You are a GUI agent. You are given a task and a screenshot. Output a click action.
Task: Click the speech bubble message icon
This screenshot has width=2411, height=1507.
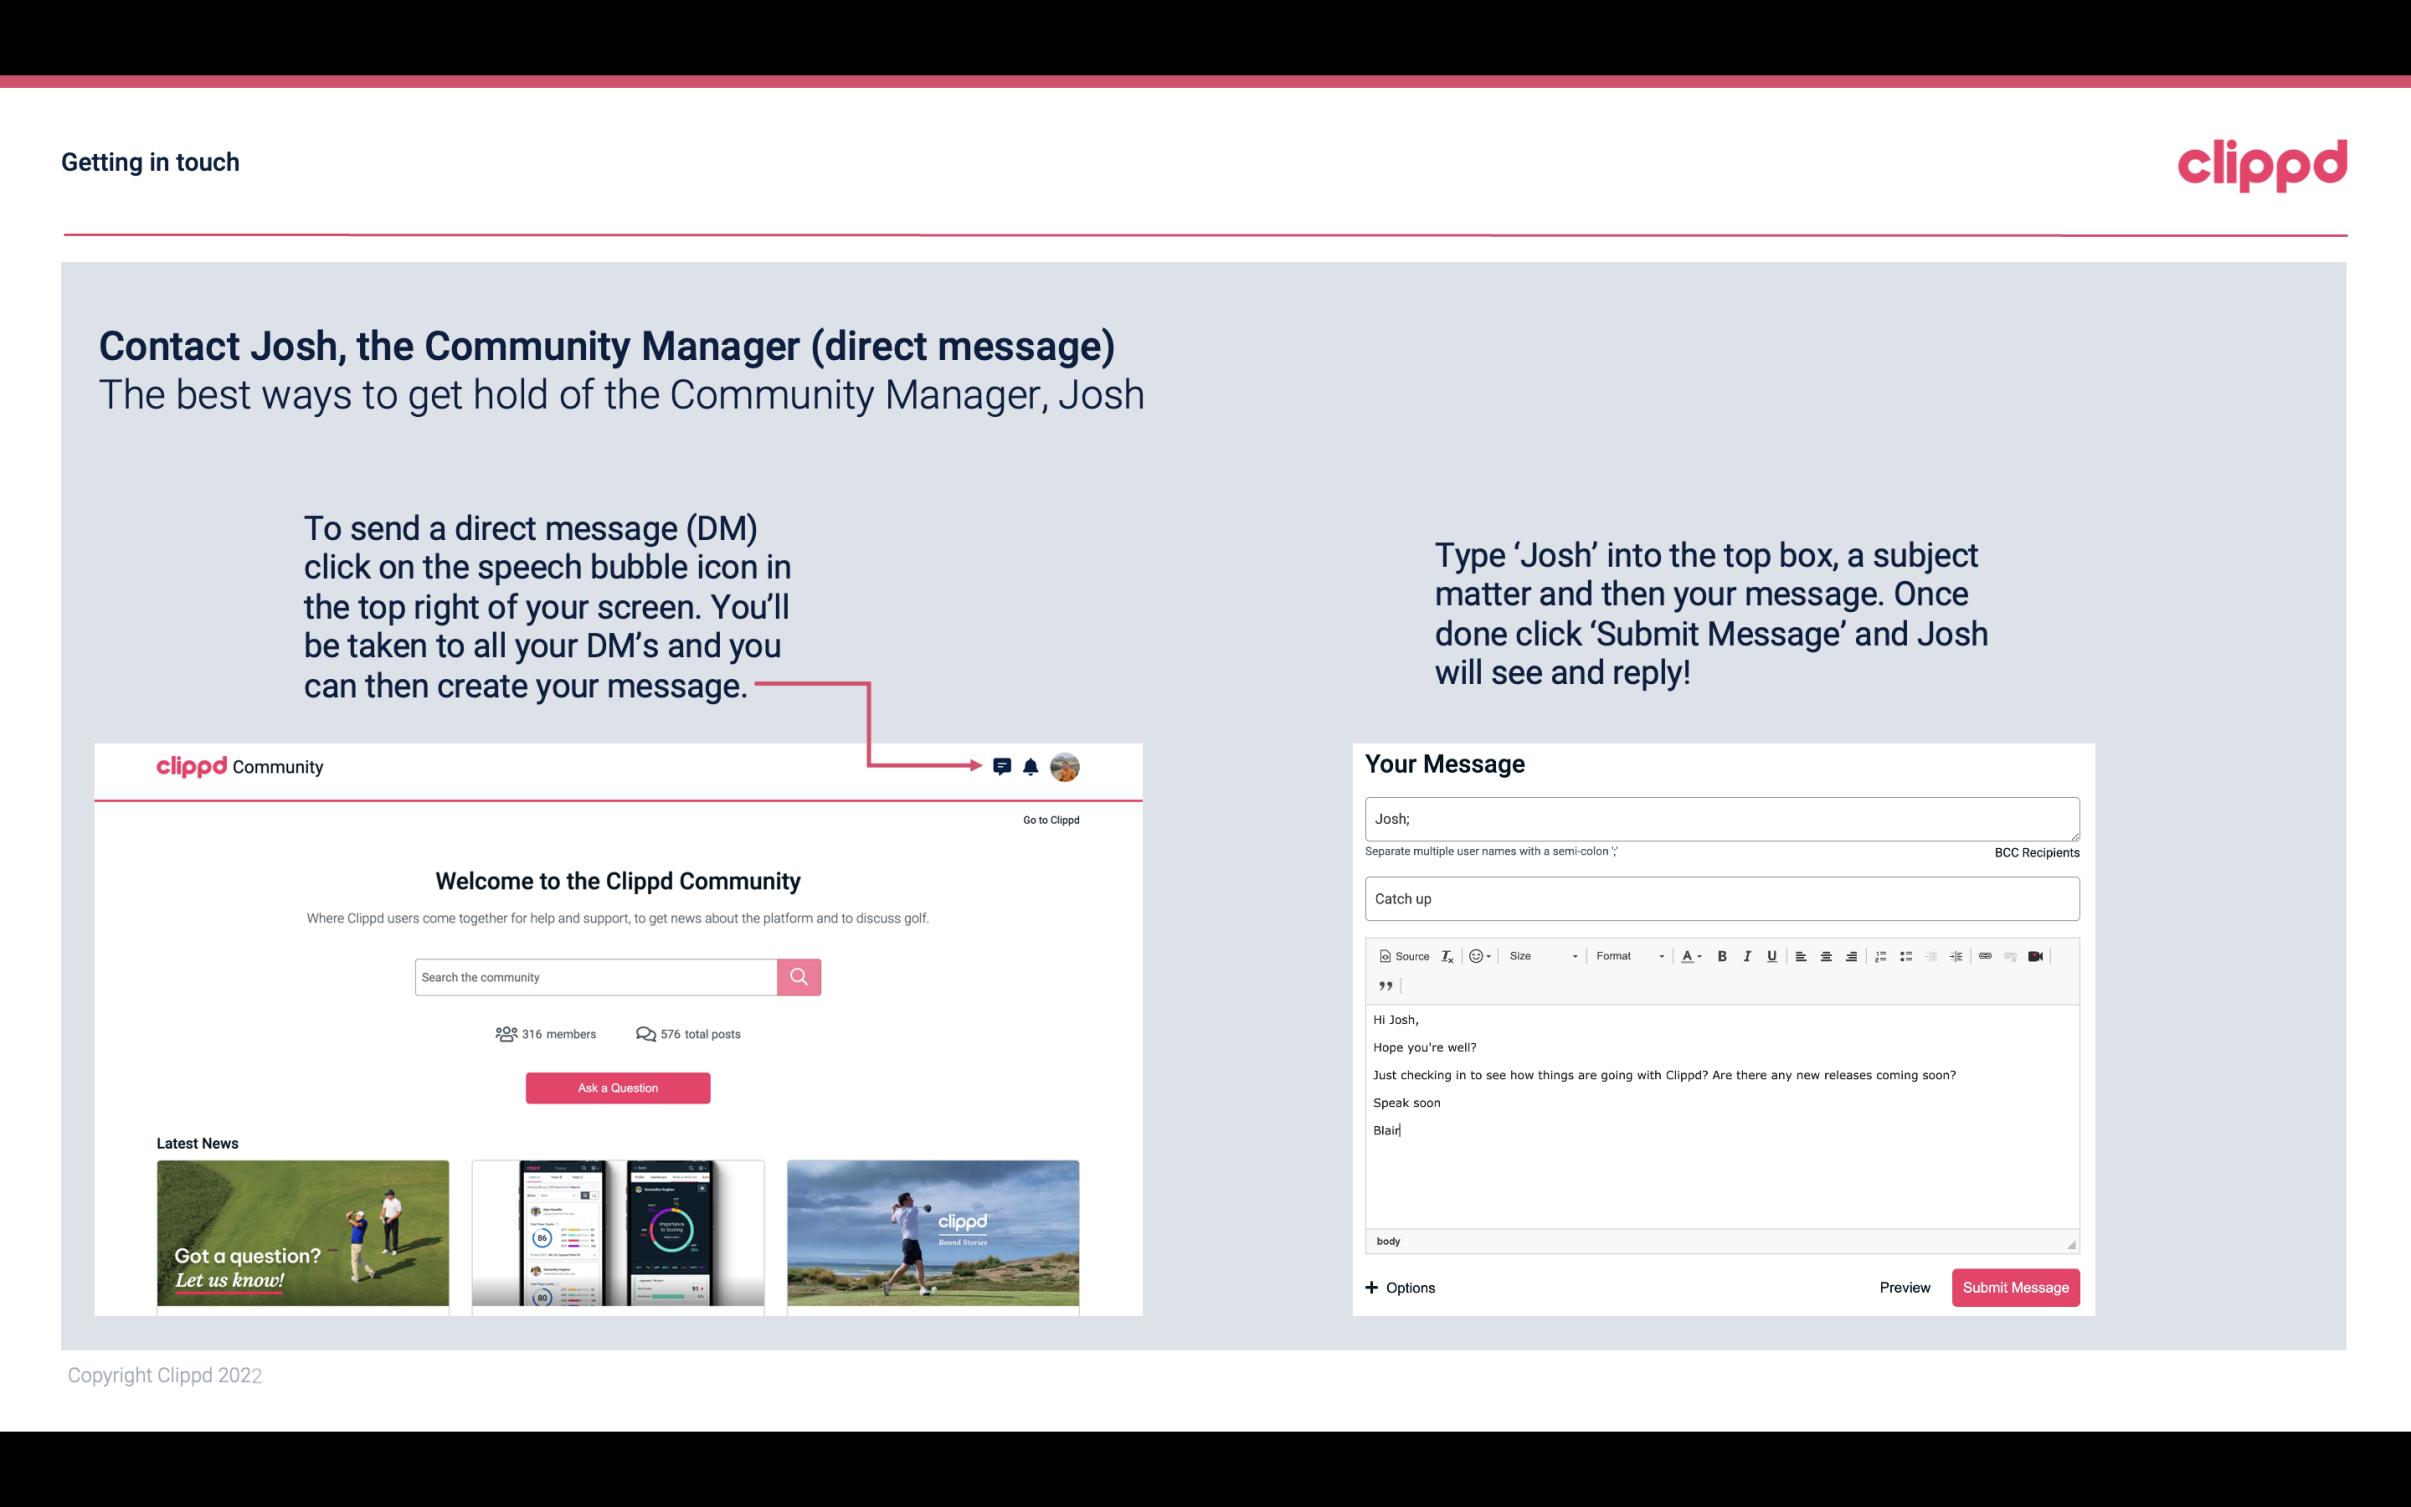[x=1003, y=766]
